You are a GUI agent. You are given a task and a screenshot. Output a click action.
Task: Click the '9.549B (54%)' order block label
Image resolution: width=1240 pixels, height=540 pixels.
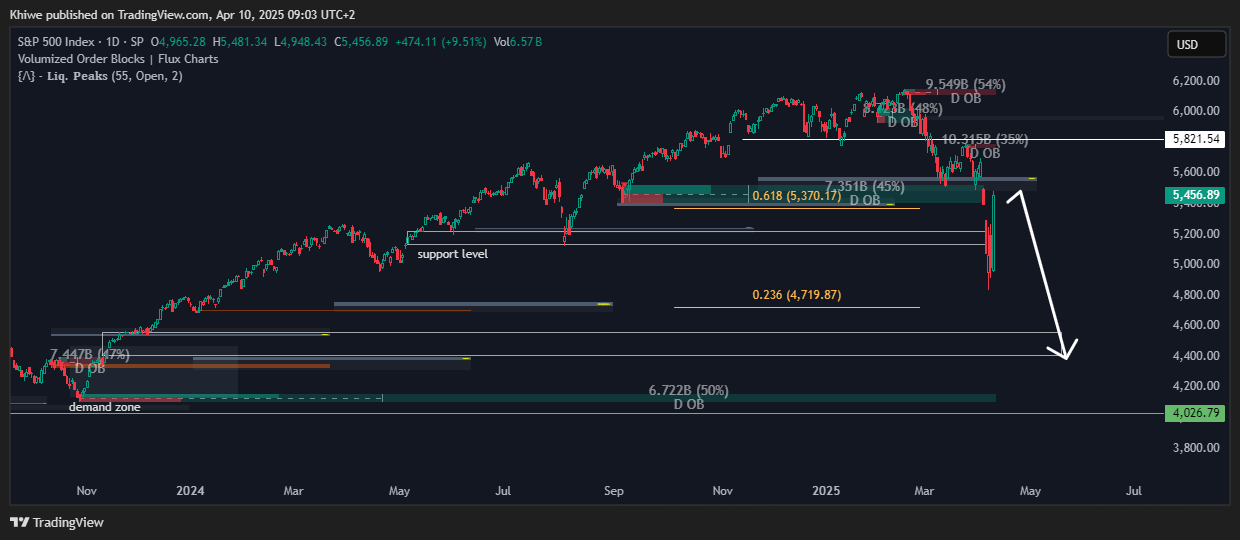[x=965, y=85]
